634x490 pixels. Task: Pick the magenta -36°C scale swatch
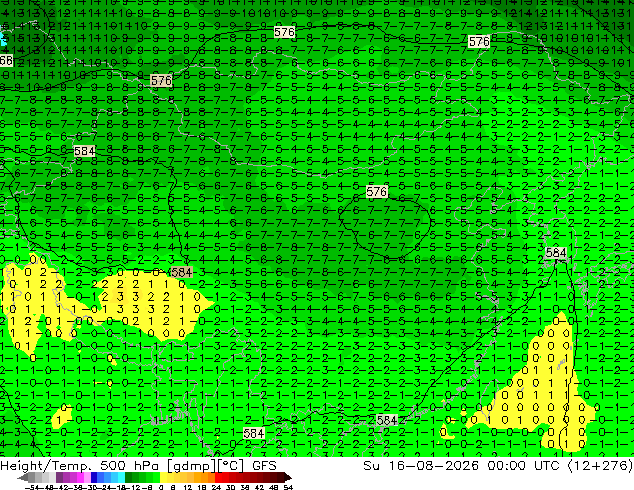tap(80, 477)
